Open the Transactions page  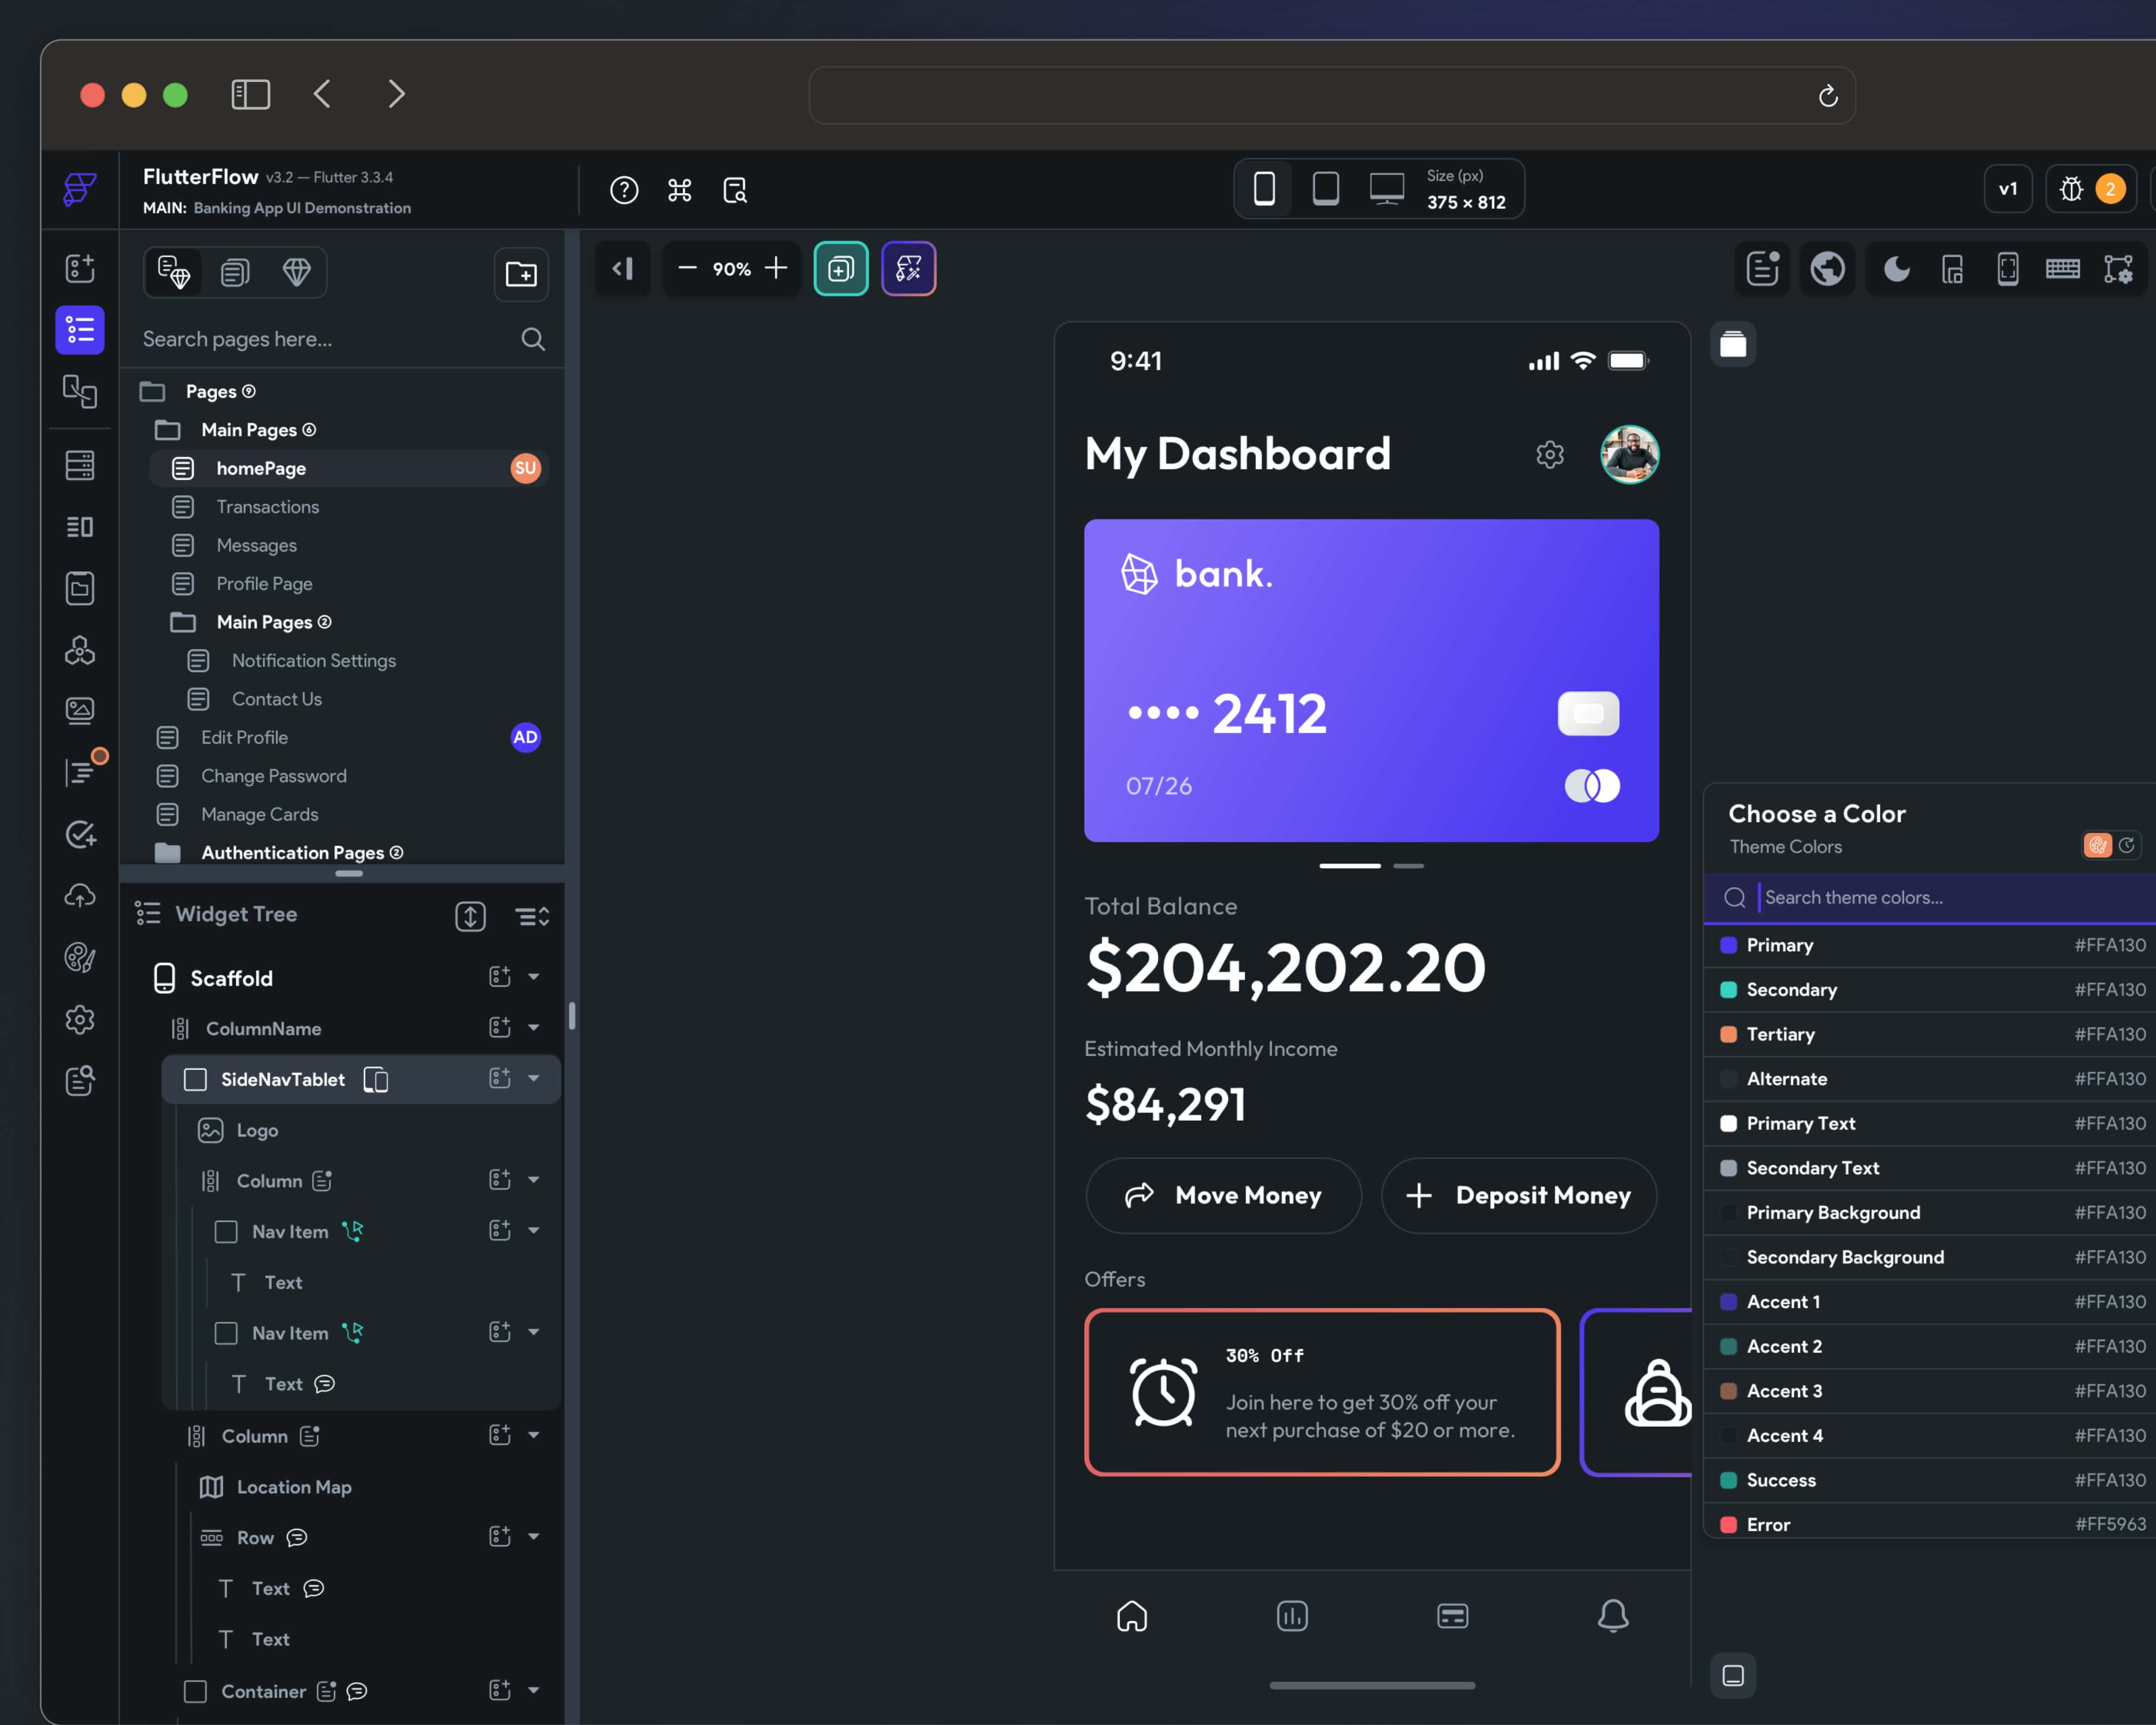click(x=267, y=507)
